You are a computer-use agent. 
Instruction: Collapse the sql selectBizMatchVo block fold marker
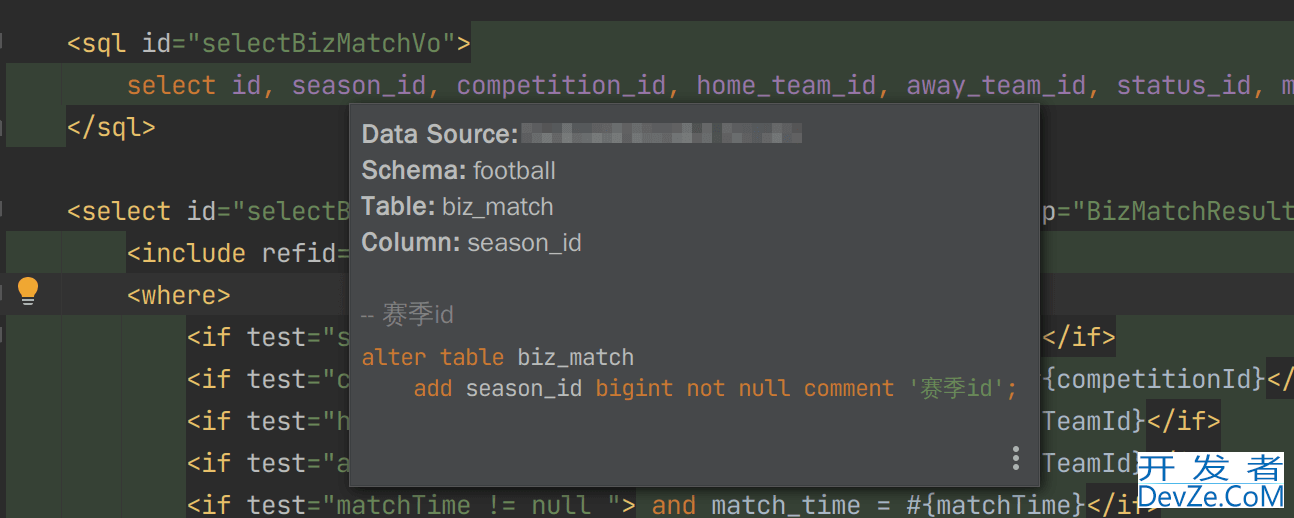2,43
